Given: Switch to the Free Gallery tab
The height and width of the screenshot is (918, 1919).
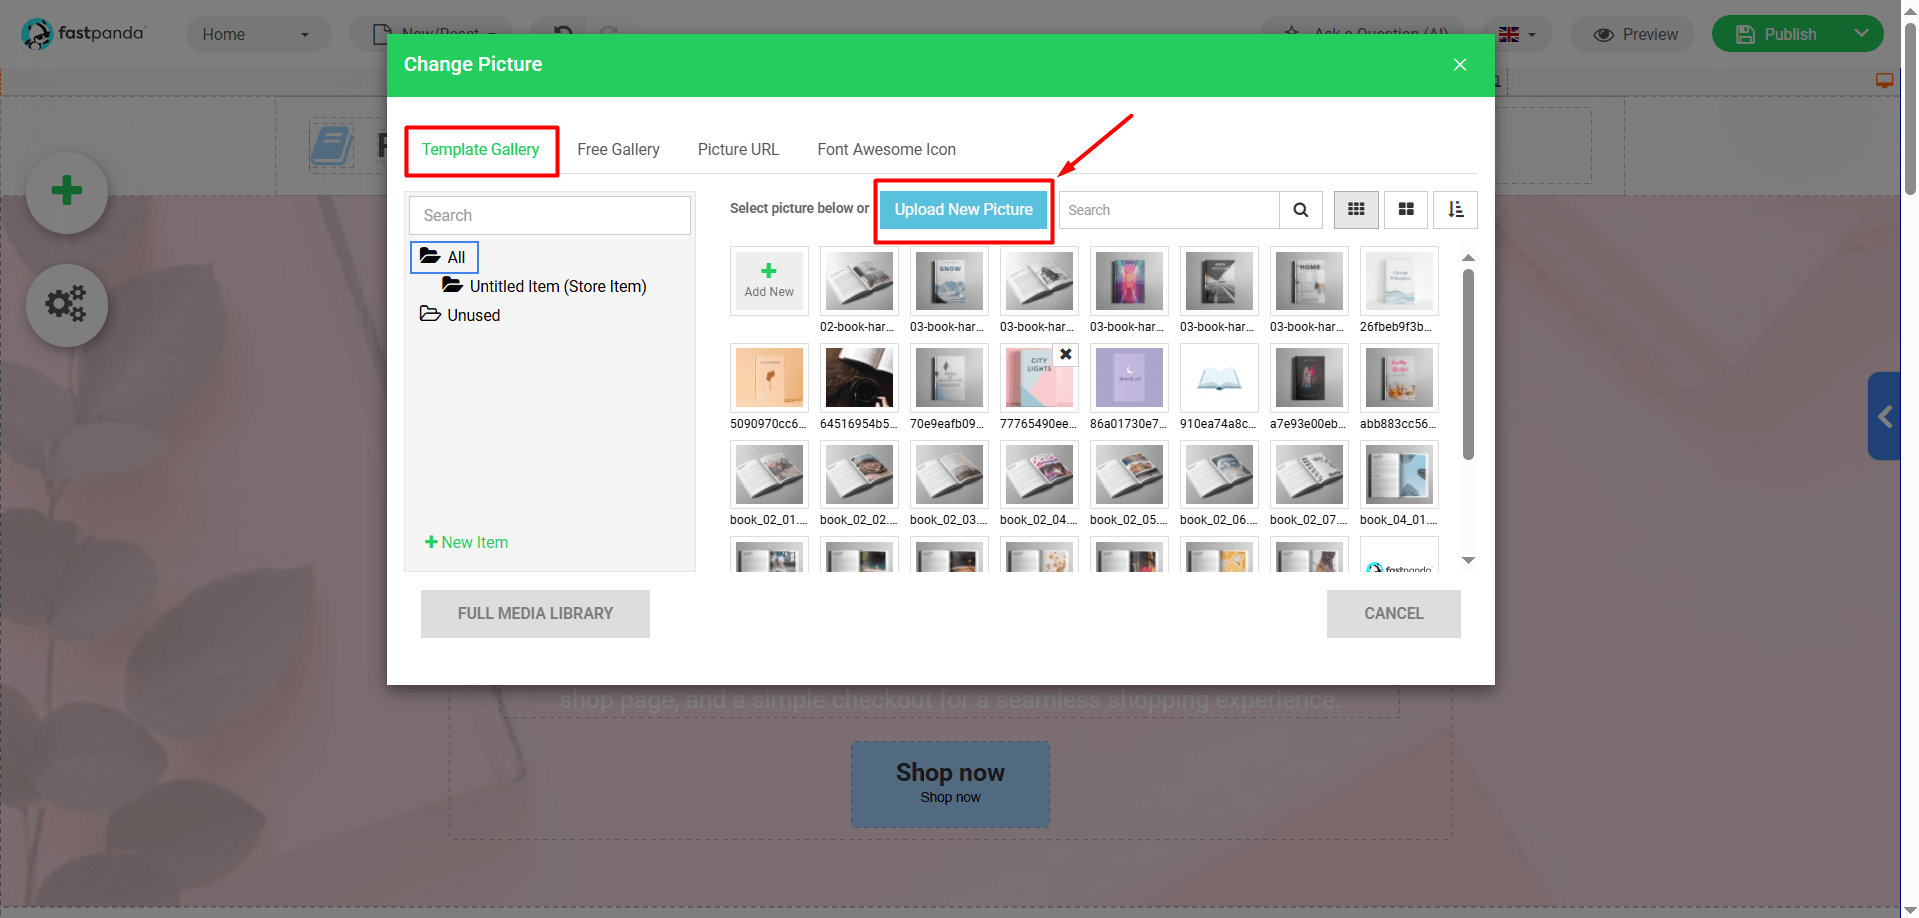Looking at the screenshot, I should click(618, 150).
